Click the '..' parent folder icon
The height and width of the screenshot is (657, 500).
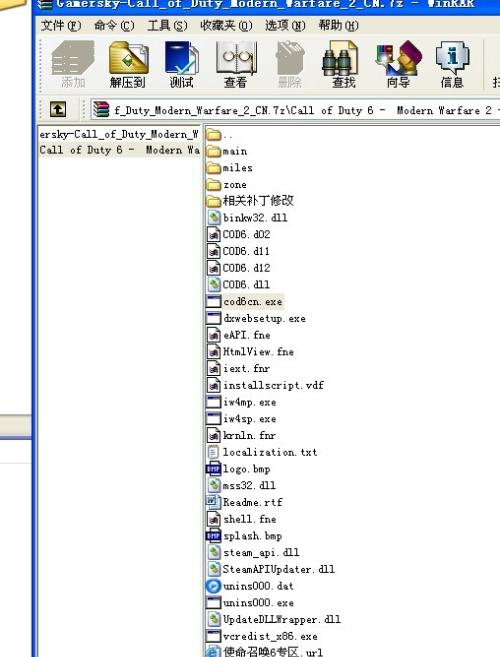(214, 135)
